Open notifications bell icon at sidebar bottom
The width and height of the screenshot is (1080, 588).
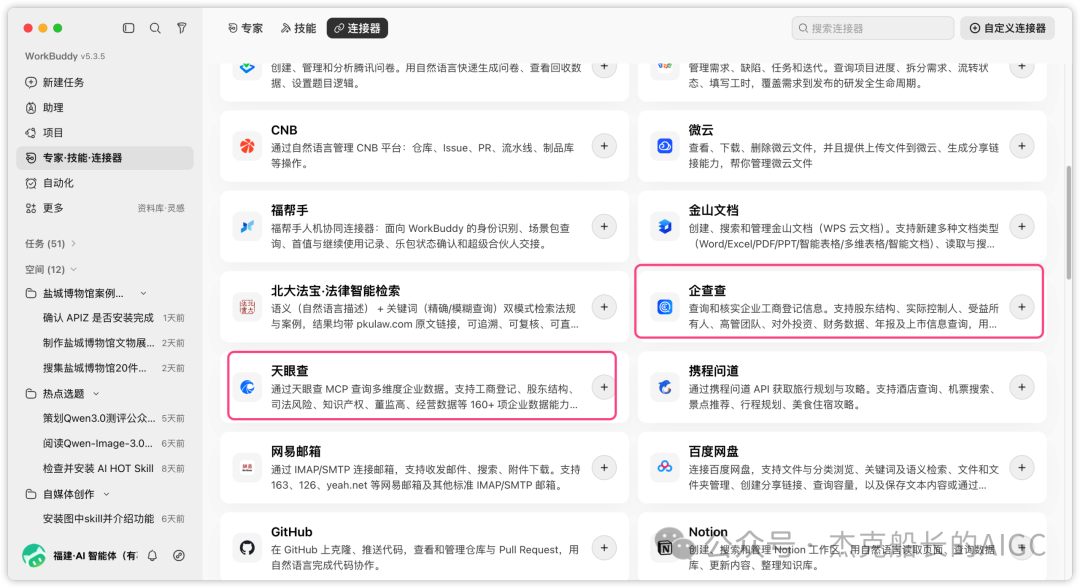[x=152, y=556]
